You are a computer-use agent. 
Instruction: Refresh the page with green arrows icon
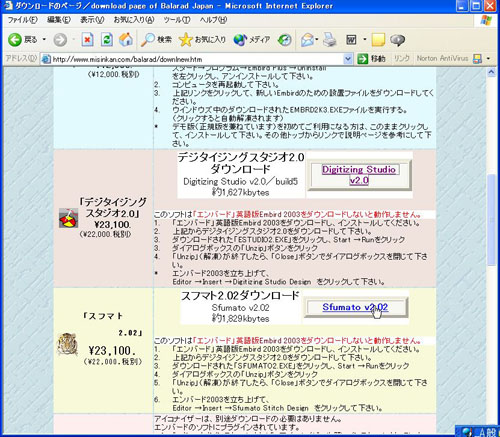(107, 40)
